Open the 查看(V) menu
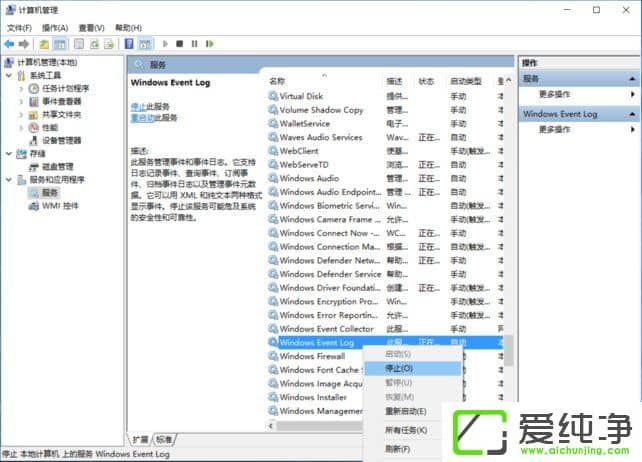 click(x=91, y=28)
